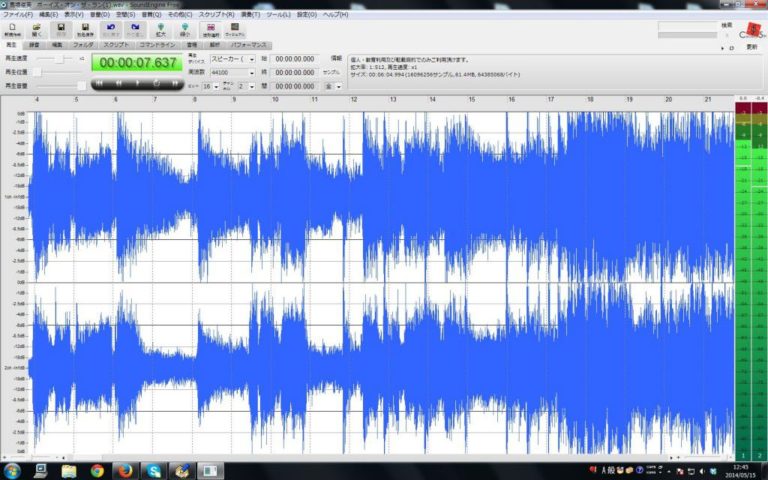The image size is (768, 480).
Task: Click the 再生速度 playback speed slider
Action: point(60,59)
